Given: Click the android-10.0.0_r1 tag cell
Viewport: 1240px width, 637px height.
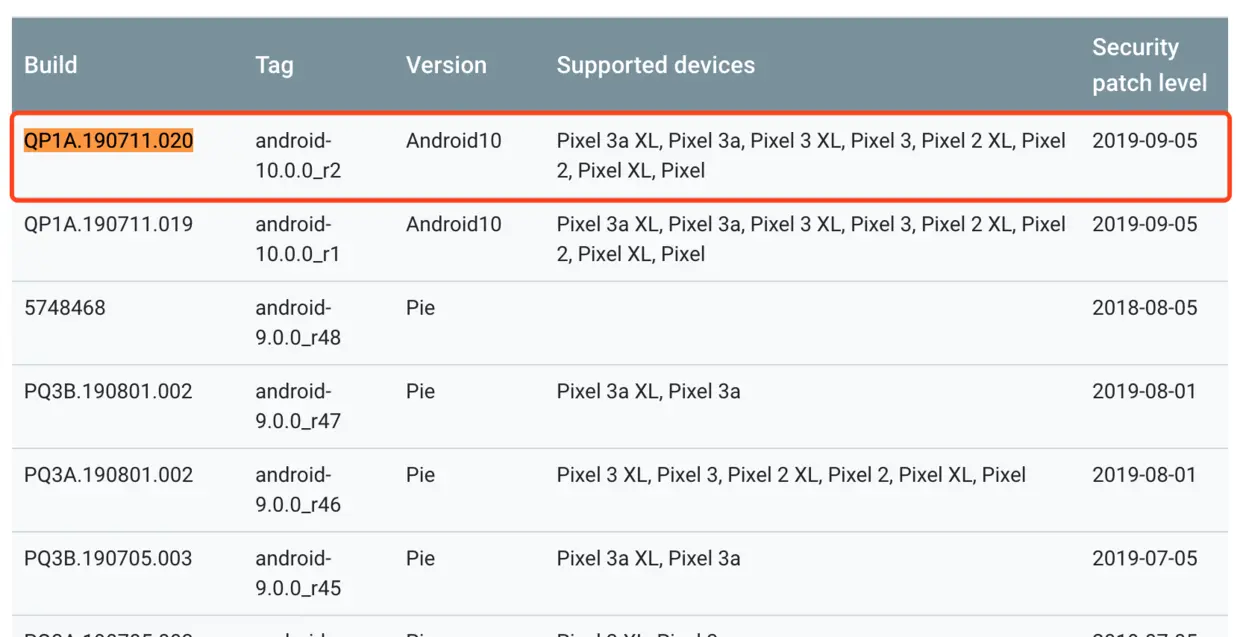Looking at the screenshot, I should pyautogui.click(x=297, y=239).
